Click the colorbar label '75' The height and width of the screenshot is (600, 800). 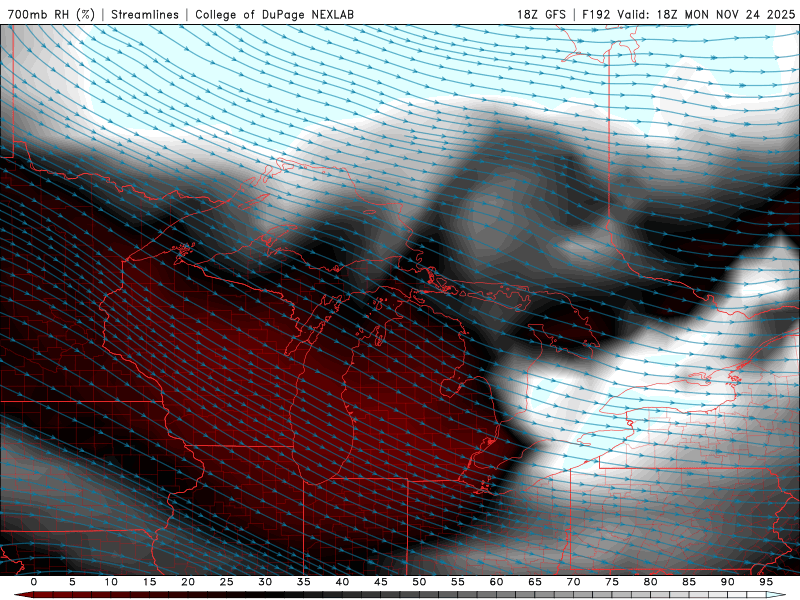click(x=612, y=582)
